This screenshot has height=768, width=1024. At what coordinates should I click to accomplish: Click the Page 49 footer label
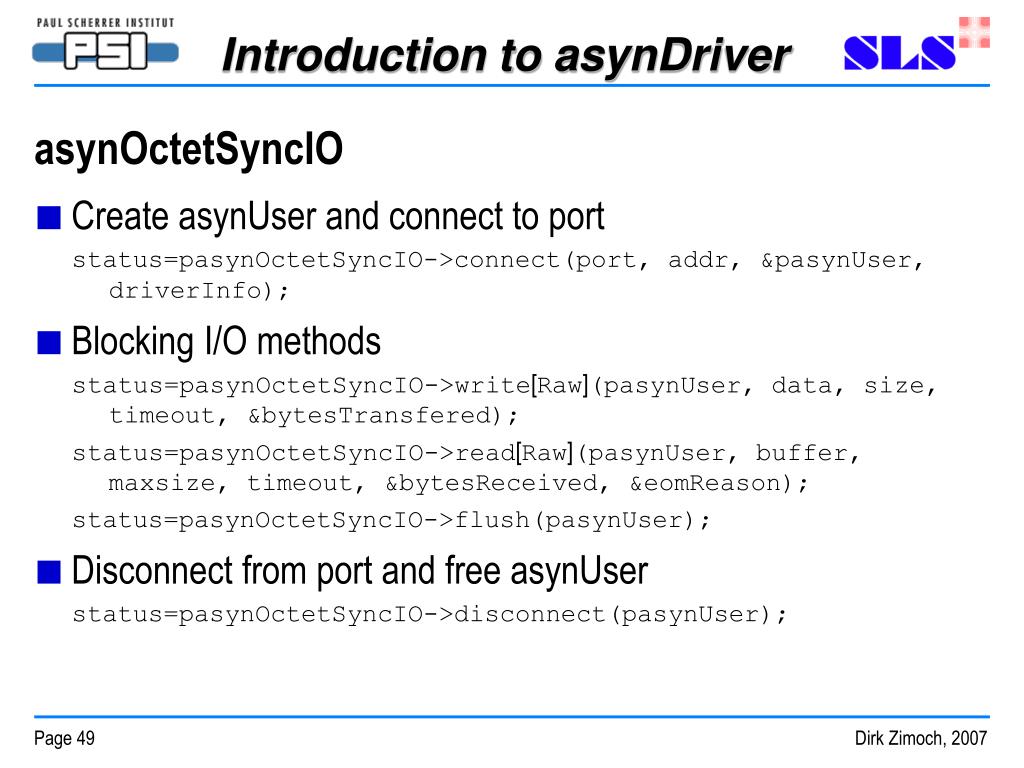64,739
